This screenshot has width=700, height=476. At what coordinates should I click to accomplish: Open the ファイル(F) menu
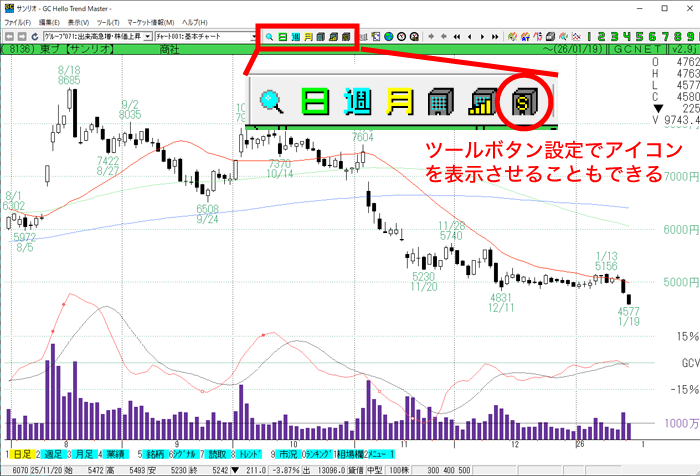point(17,21)
